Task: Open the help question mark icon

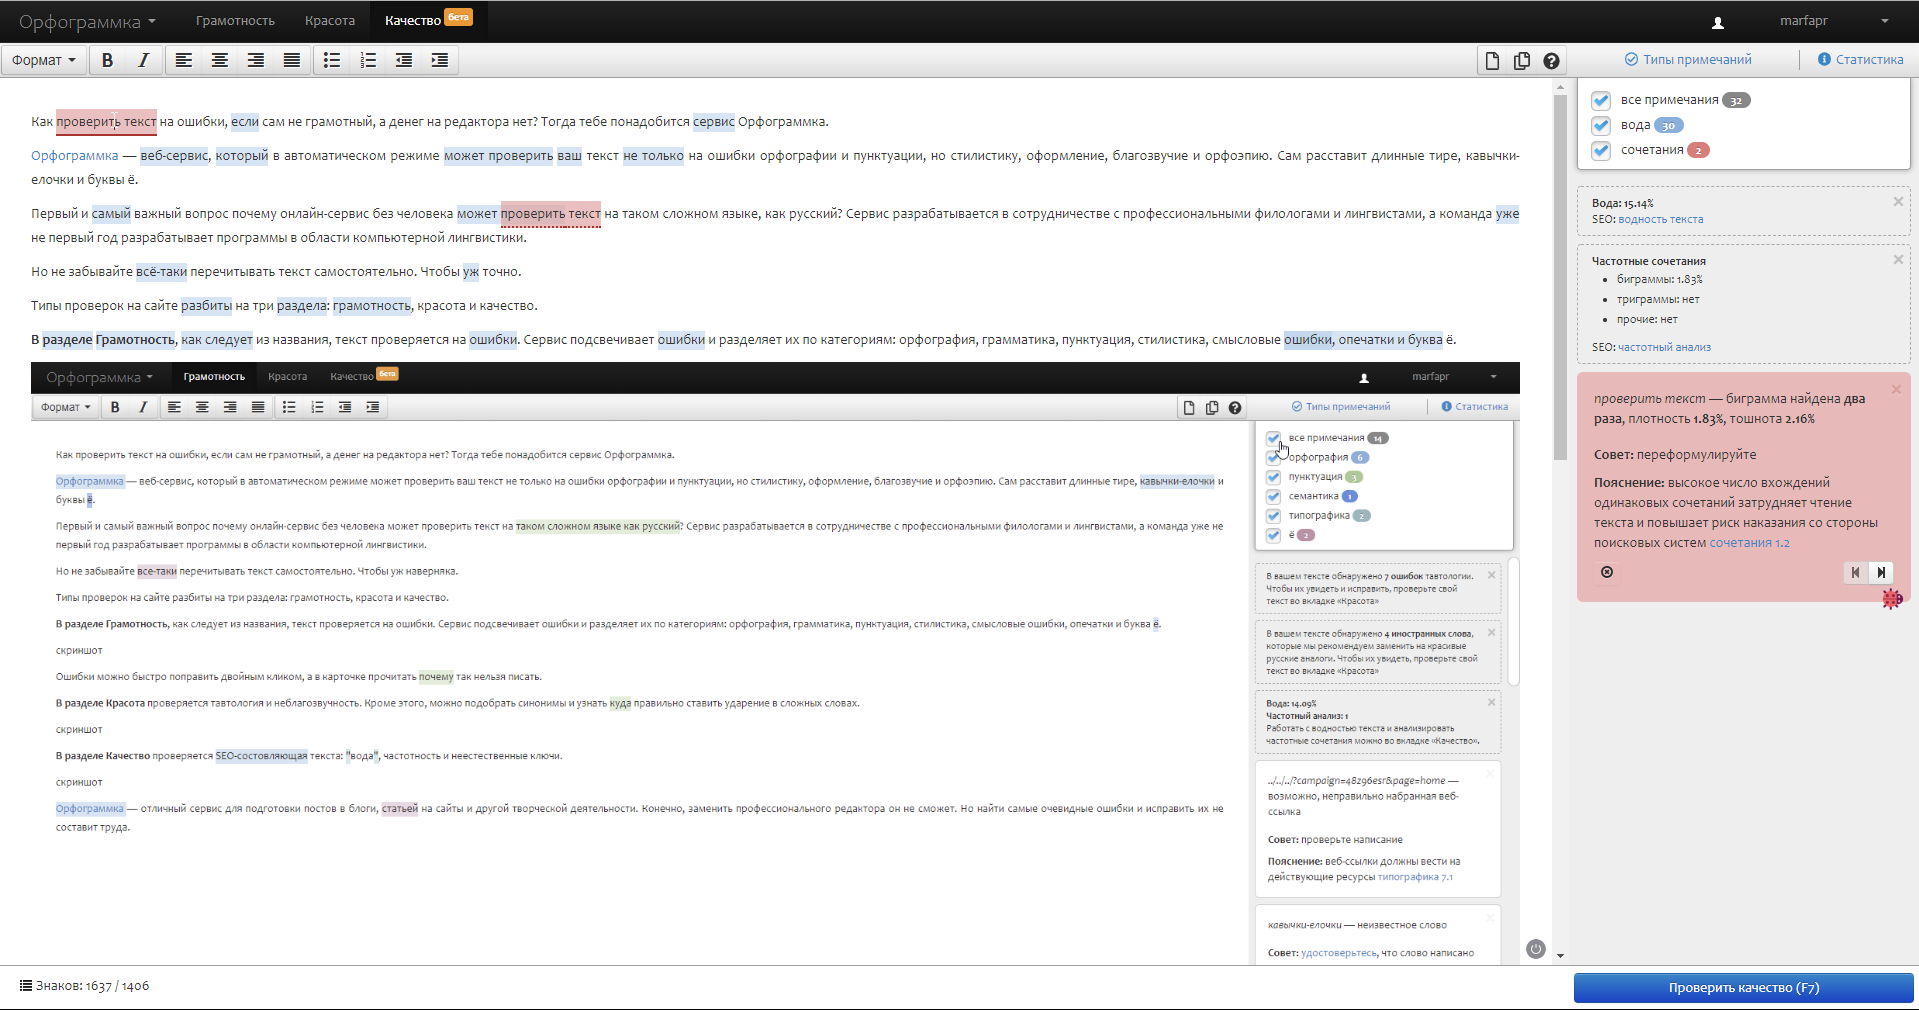Action: click(x=1551, y=61)
